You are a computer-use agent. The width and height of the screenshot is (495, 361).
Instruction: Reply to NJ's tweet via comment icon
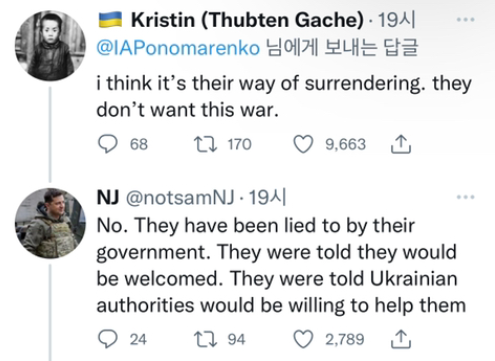pyautogui.click(x=107, y=339)
